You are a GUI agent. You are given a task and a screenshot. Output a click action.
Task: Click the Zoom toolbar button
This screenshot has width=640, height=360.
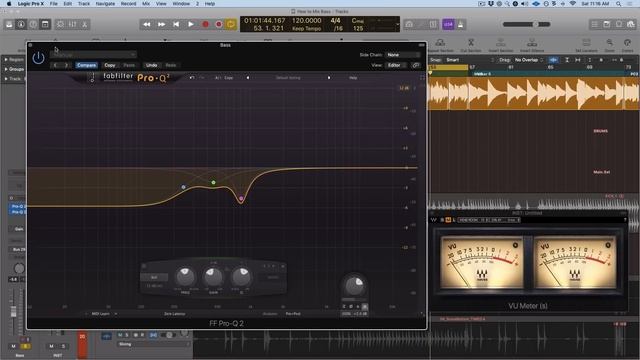(609, 45)
